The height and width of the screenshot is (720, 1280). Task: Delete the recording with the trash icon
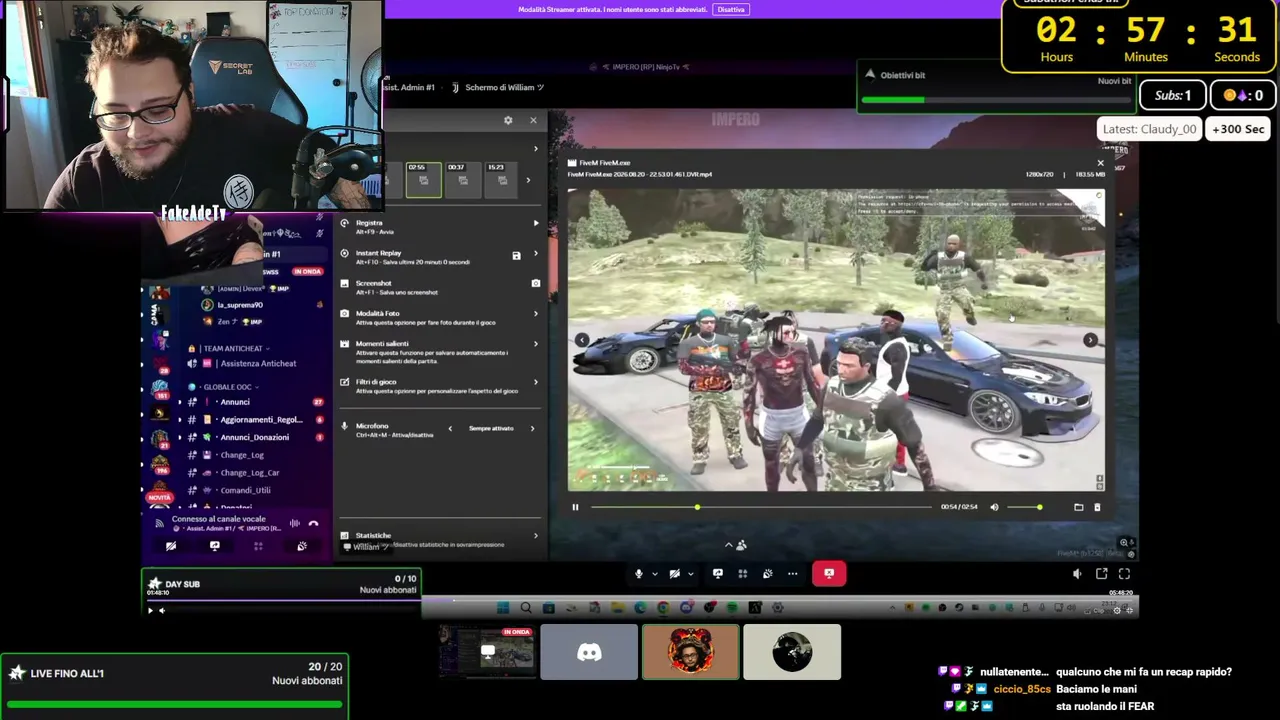(1097, 507)
